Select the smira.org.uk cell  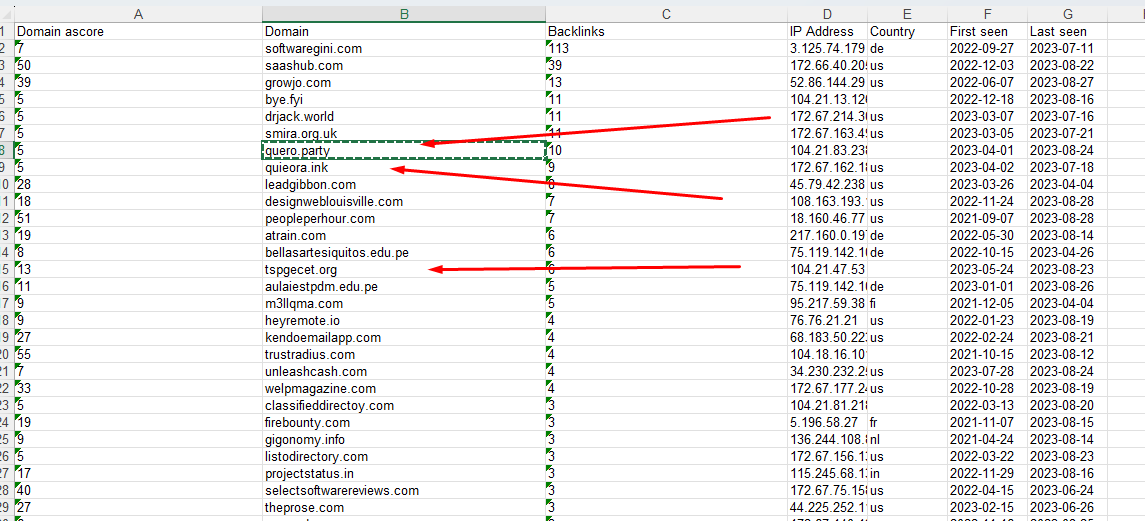pyautogui.click(x=404, y=134)
